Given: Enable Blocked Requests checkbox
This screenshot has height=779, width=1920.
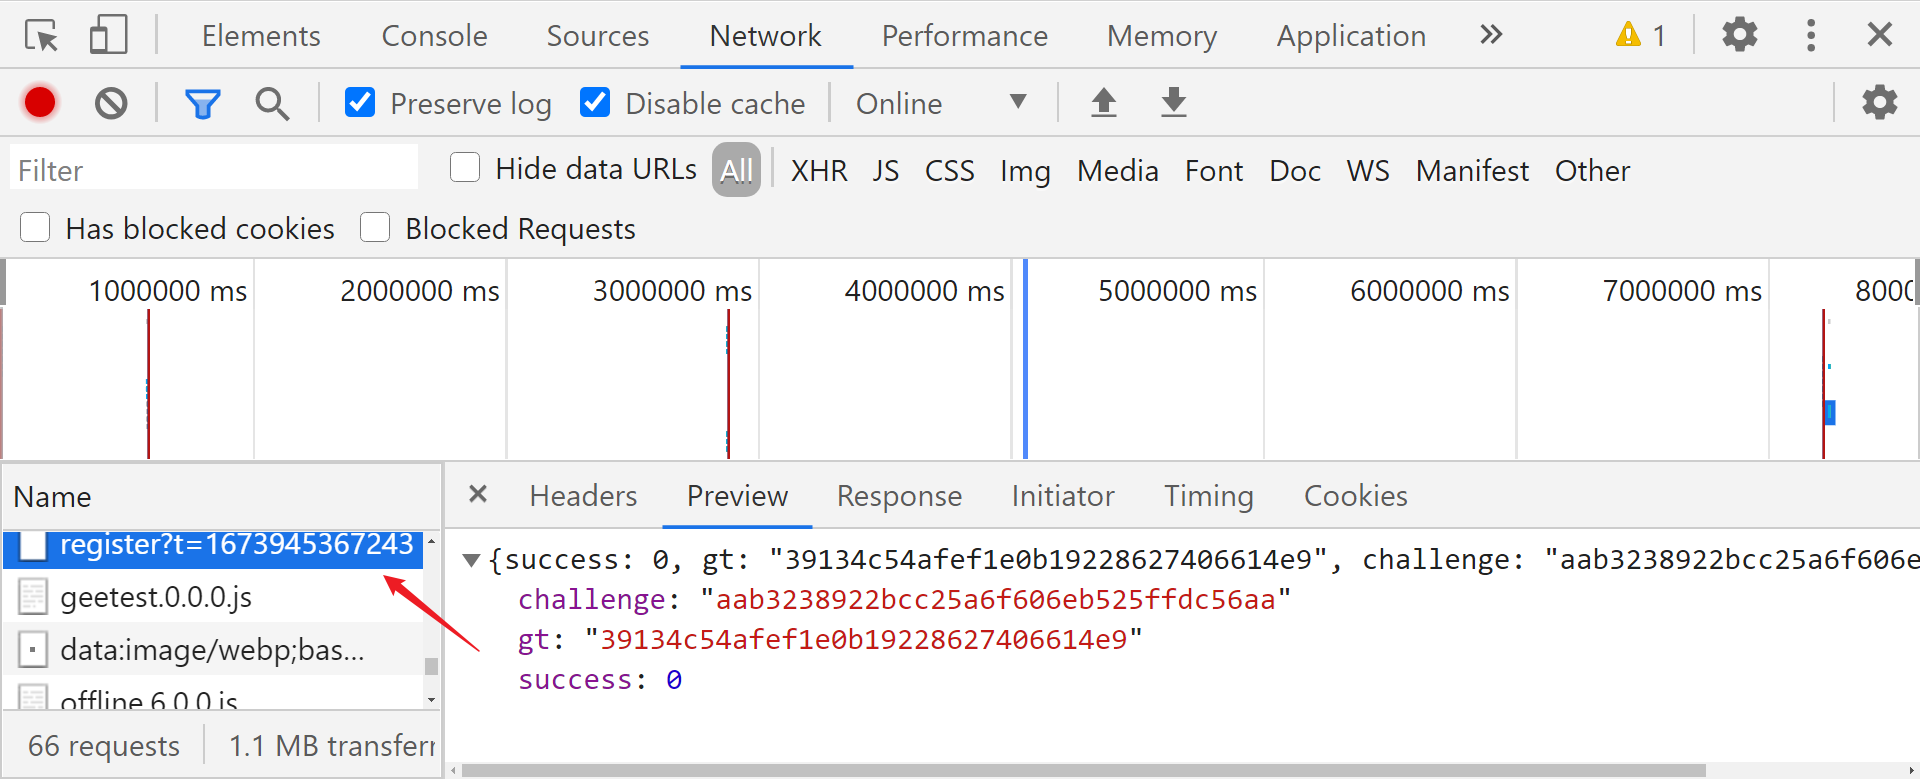Looking at the screenshot, I should point(375,227).
